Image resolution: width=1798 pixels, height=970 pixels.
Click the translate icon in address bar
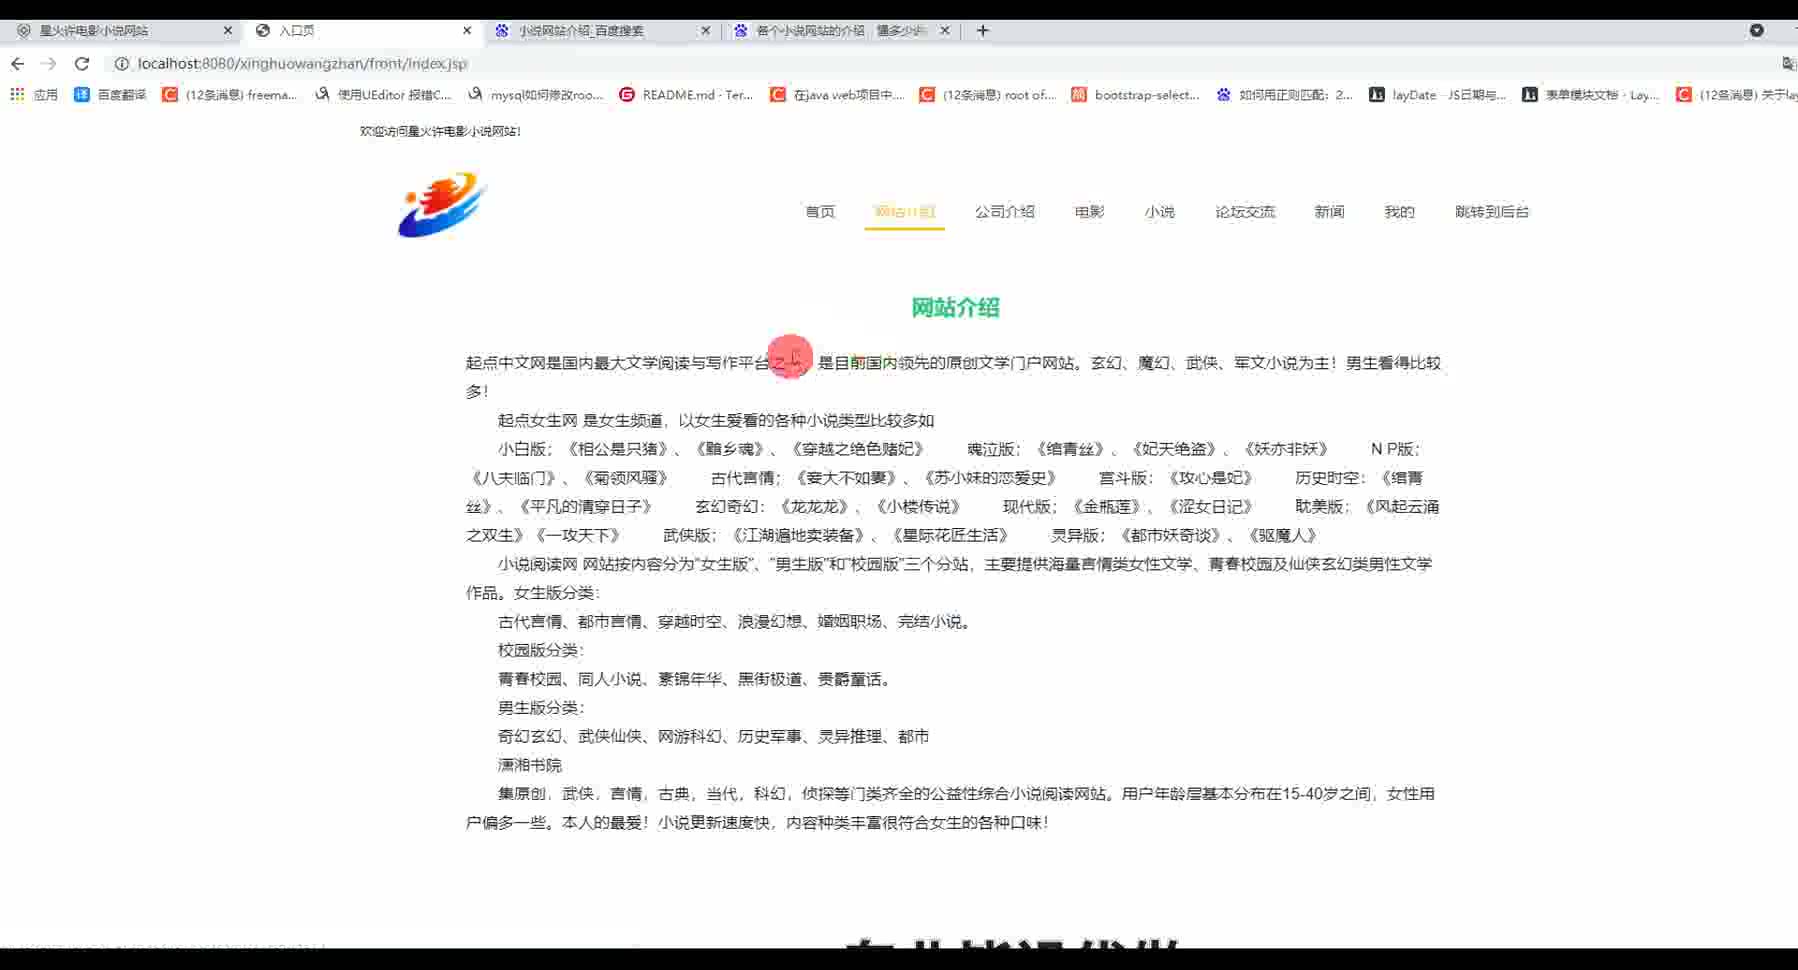coord(1789,63)
